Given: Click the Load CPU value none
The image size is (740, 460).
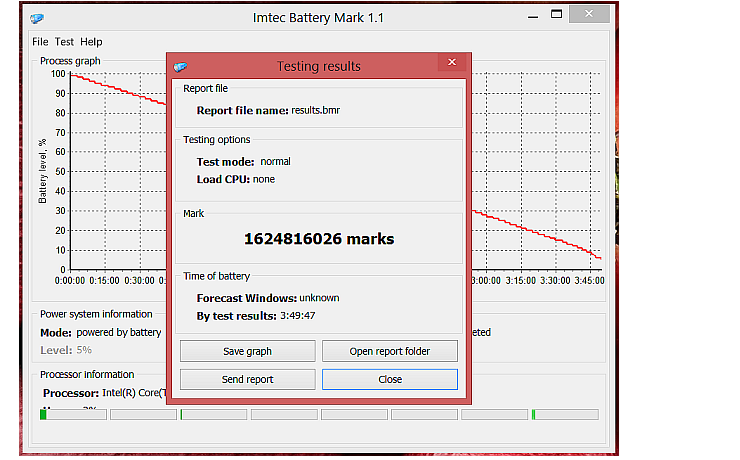Looking at the screenshot, I should [x=264, y=179].
